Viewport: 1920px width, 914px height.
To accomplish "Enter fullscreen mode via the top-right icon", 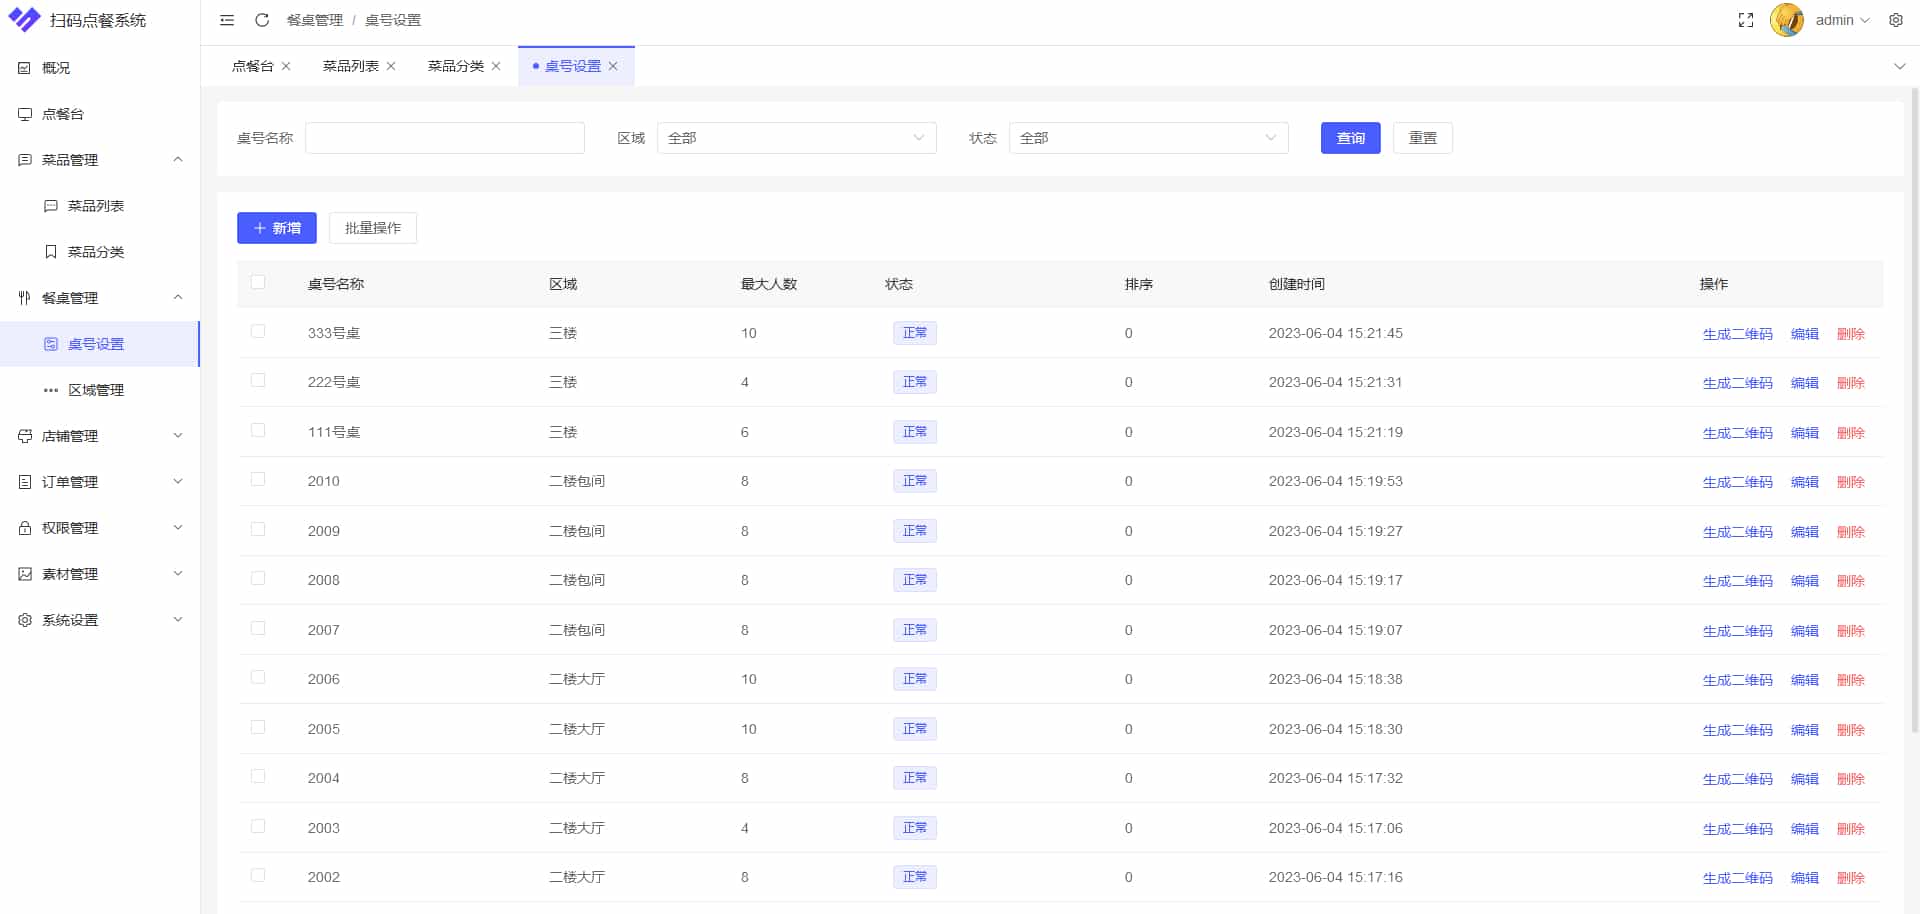I will coord(1746,19).
